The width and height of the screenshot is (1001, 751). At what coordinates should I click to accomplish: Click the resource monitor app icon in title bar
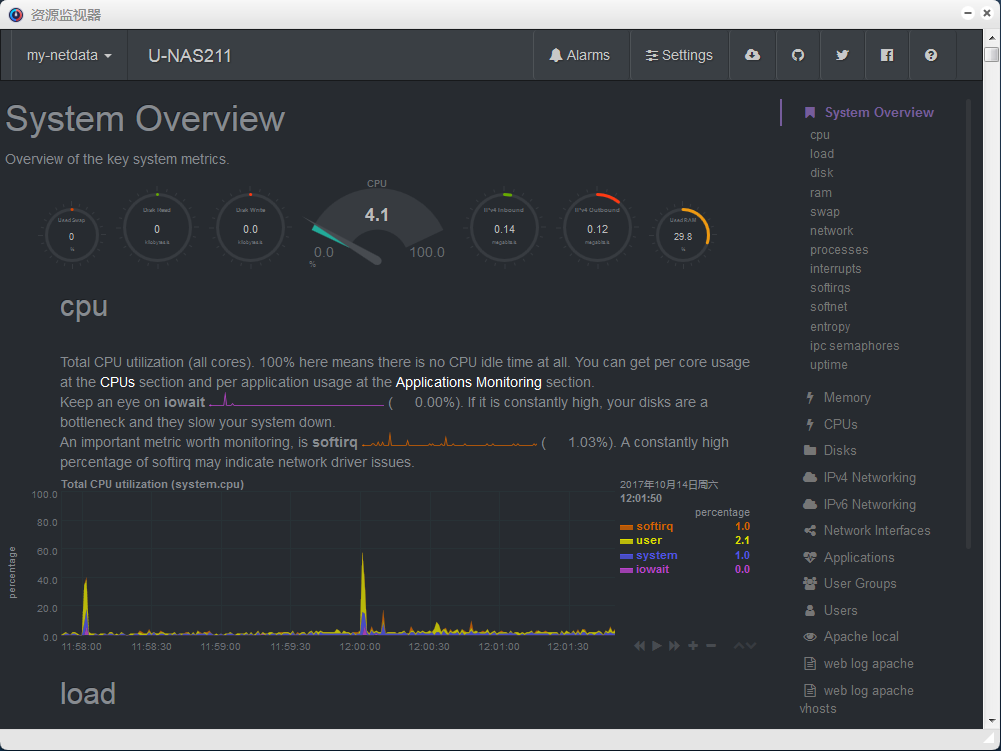click(x=16, y=15)
